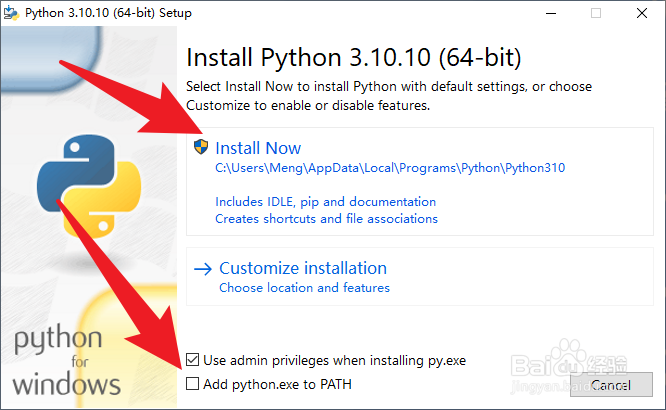Click the Python logo graphic
The height and width of the screenshot is (410, 666).
point(89,186)
